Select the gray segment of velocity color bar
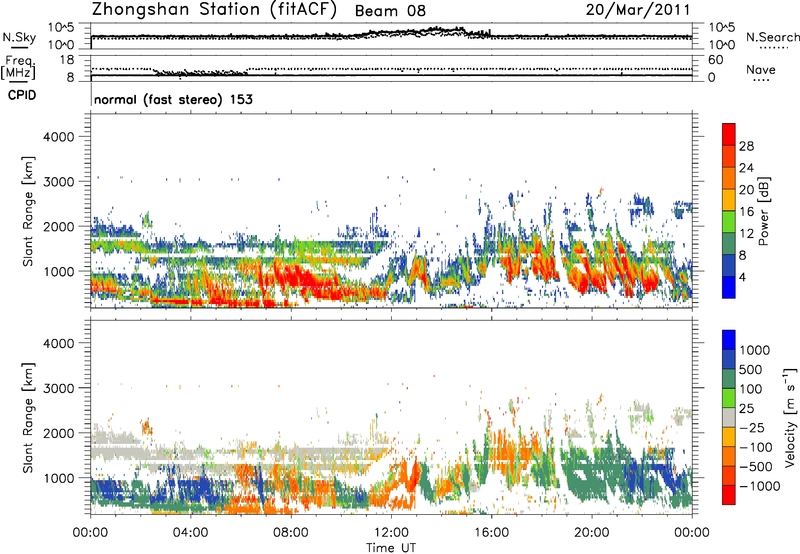 pyautogui.click(x=729, y=417)
